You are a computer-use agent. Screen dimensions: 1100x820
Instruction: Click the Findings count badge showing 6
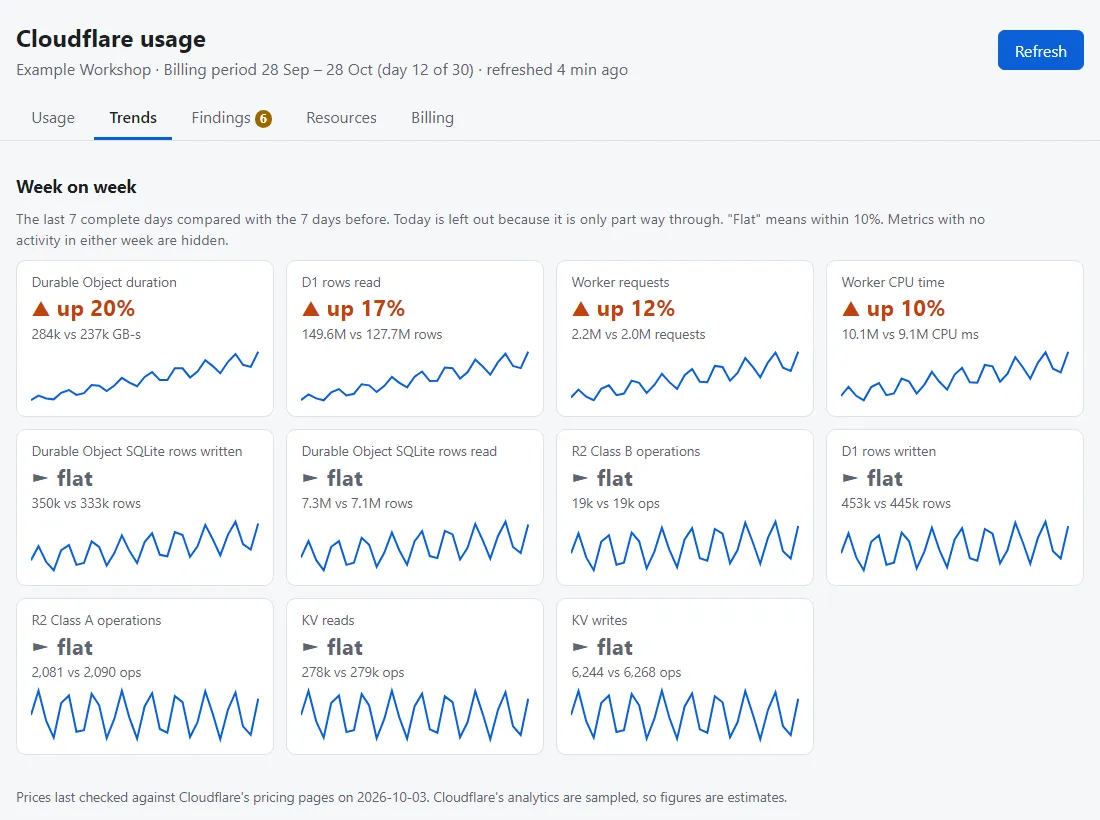click(x=263, y=119)
